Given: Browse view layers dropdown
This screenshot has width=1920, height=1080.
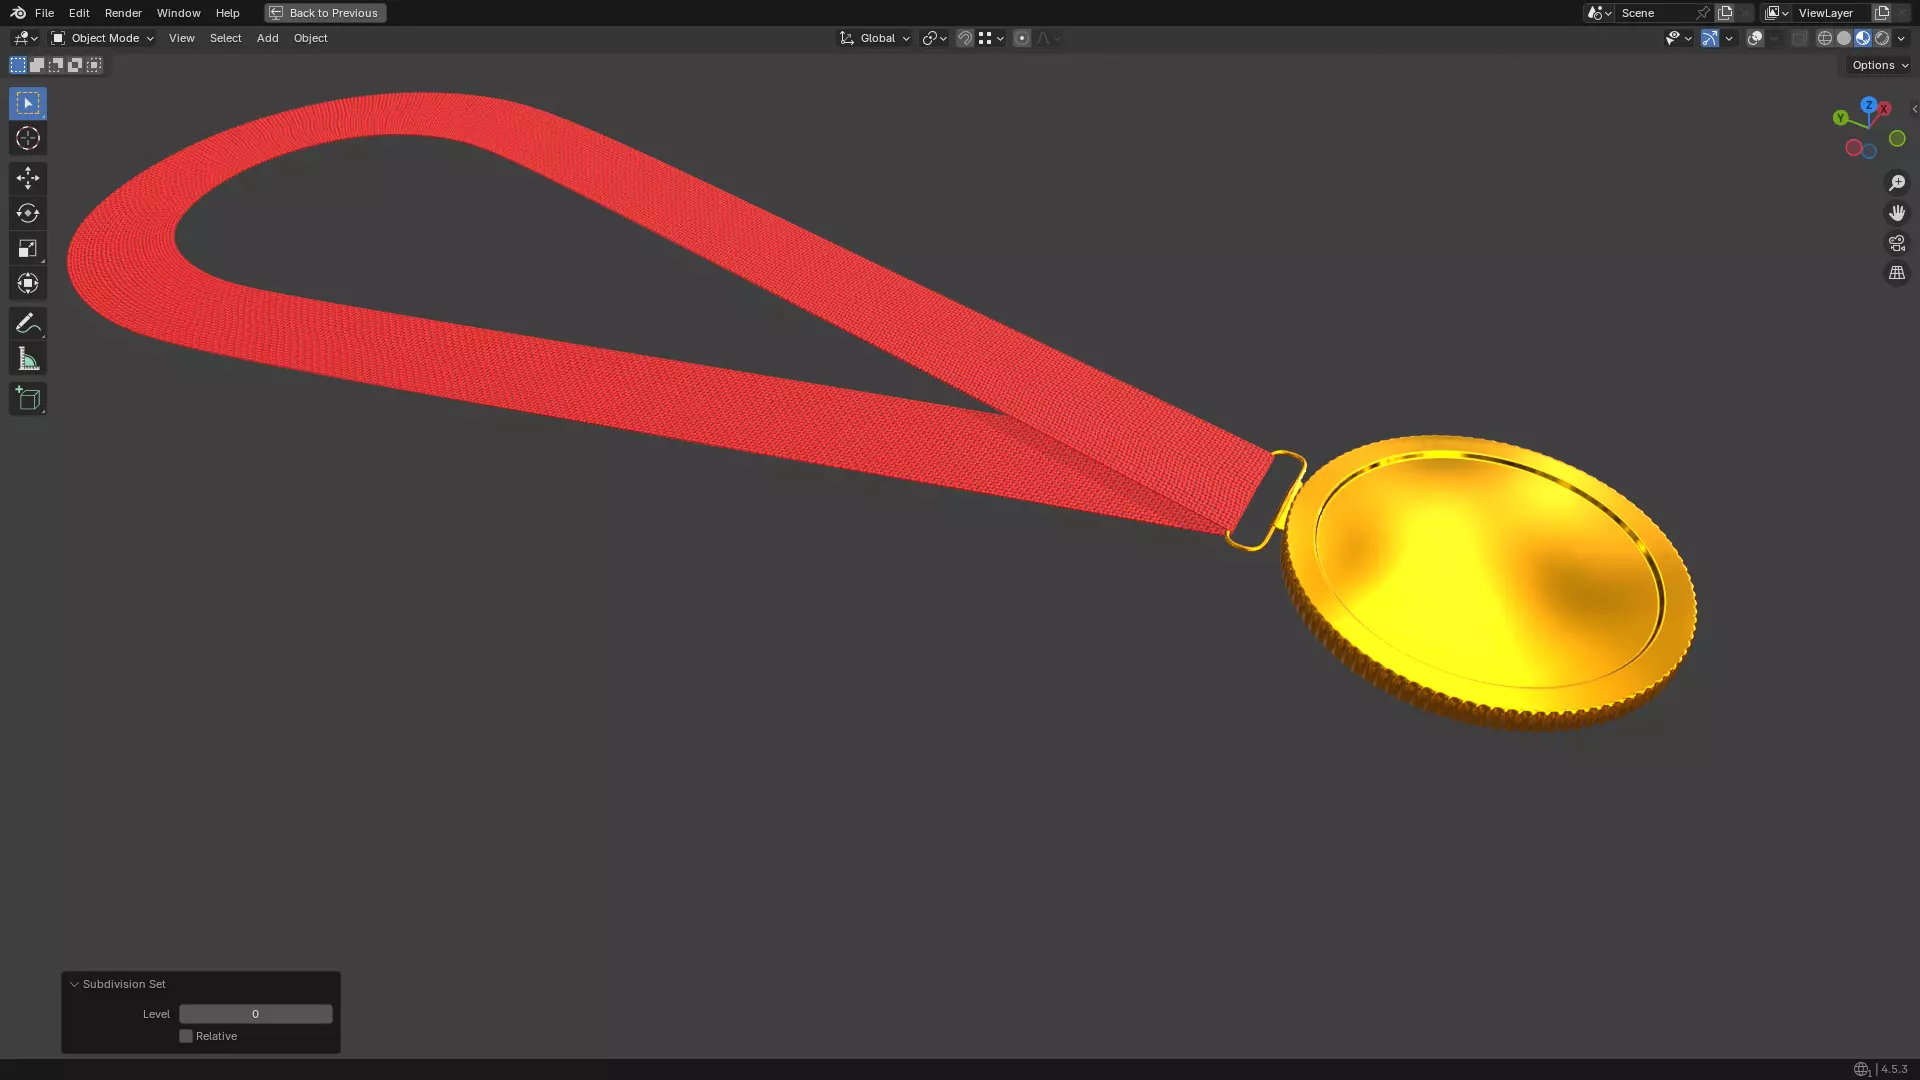Looking at the screenshot, I should (x=1777, y=13).
